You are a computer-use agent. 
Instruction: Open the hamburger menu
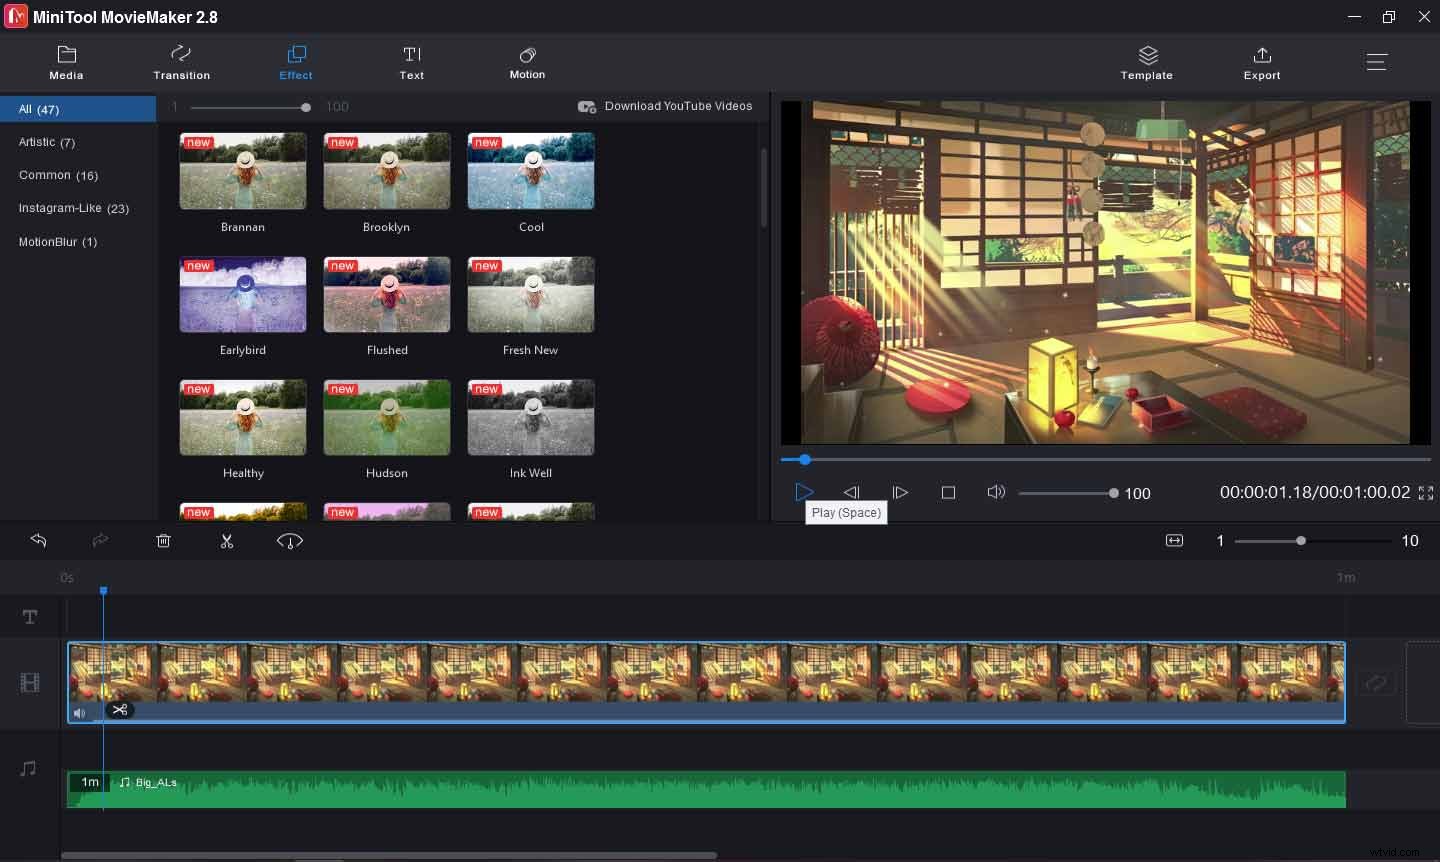tap(1377, 62)
